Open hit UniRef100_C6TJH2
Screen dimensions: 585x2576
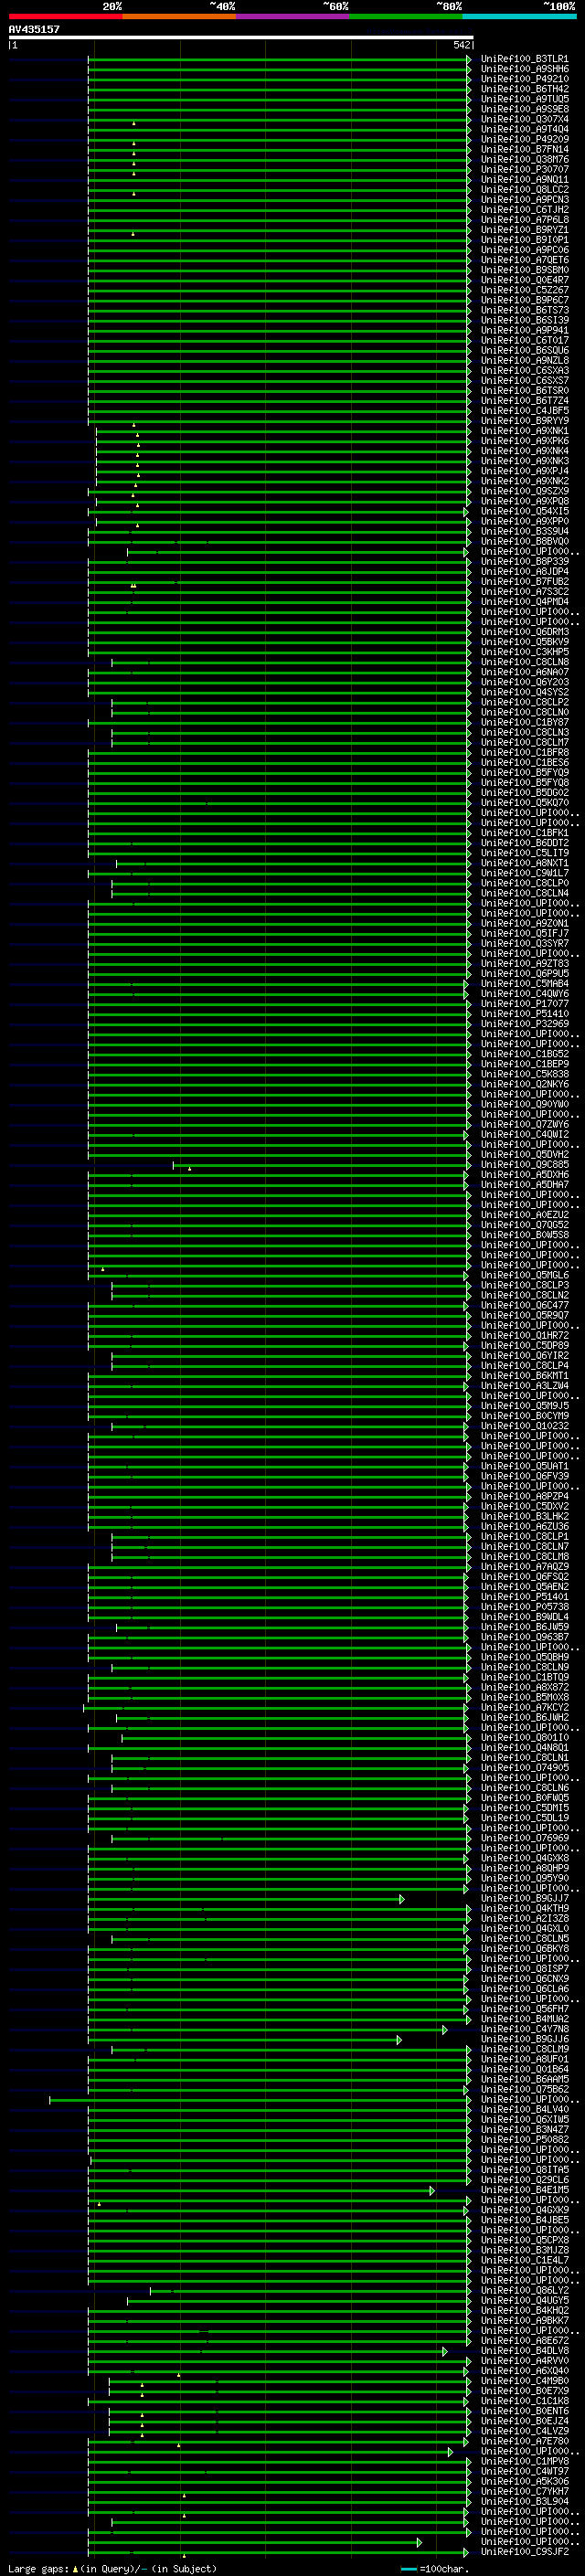pyautogui.click(x=525, y=210)
